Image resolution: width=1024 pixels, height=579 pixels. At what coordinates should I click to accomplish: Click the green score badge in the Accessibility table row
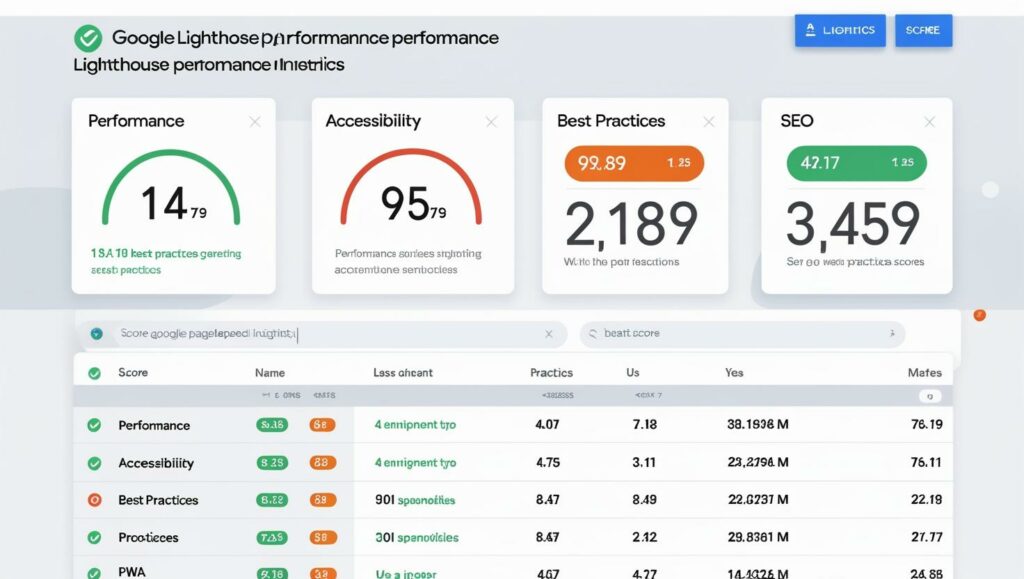coord(272,463)
